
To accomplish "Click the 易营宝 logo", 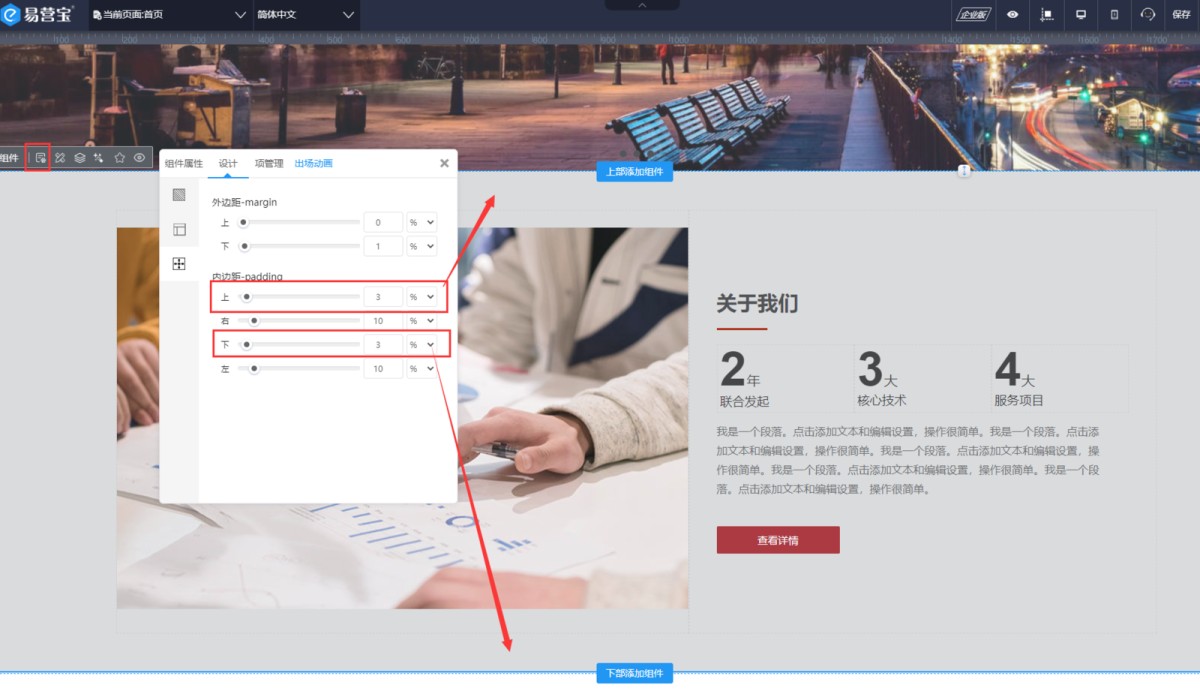I will (x=38, y=15).
